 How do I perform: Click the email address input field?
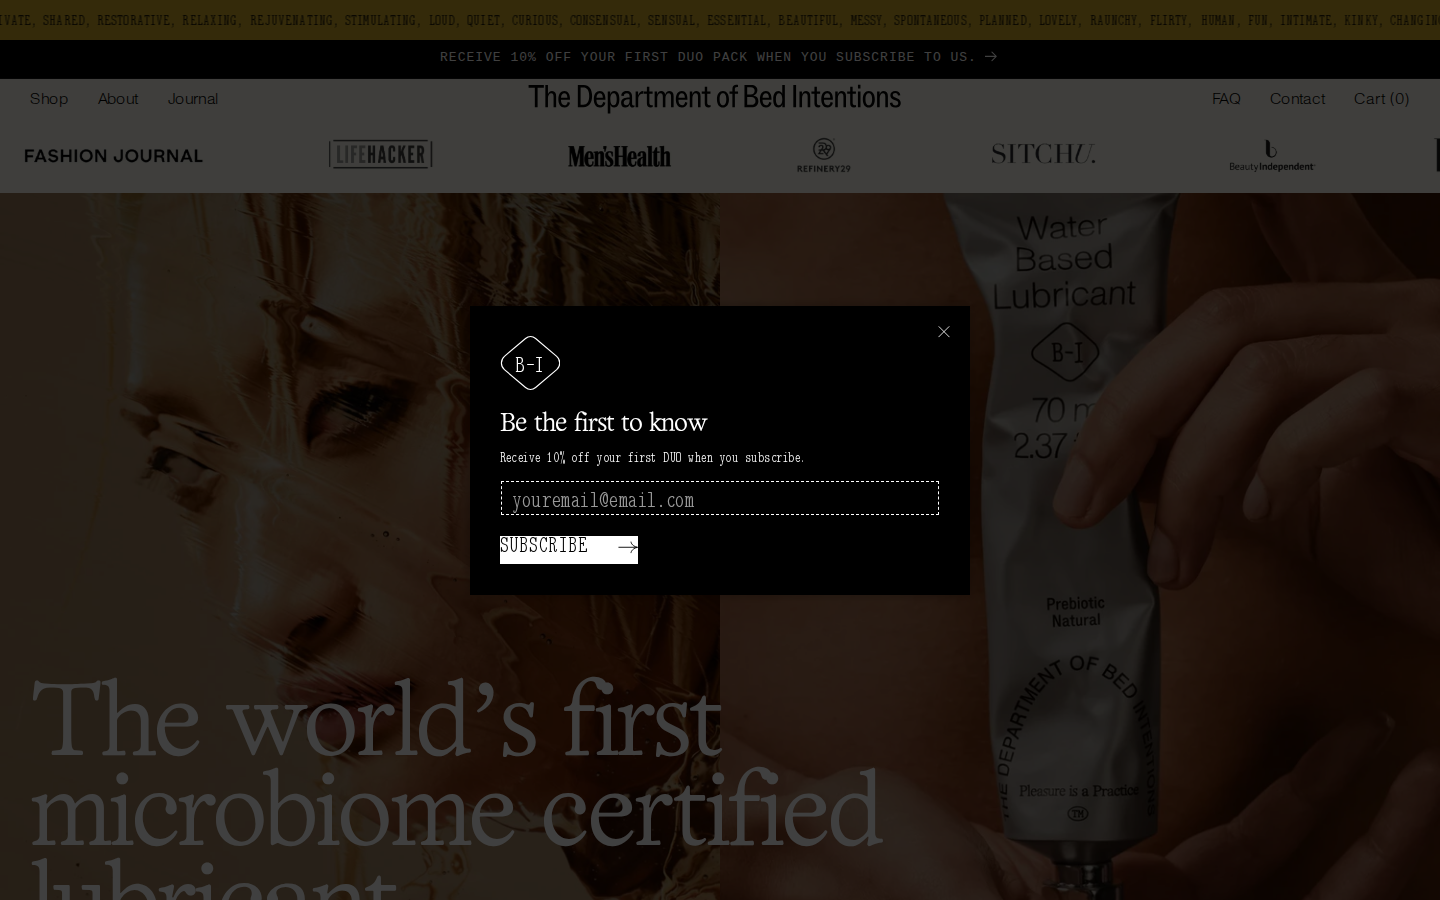[720, 498]
